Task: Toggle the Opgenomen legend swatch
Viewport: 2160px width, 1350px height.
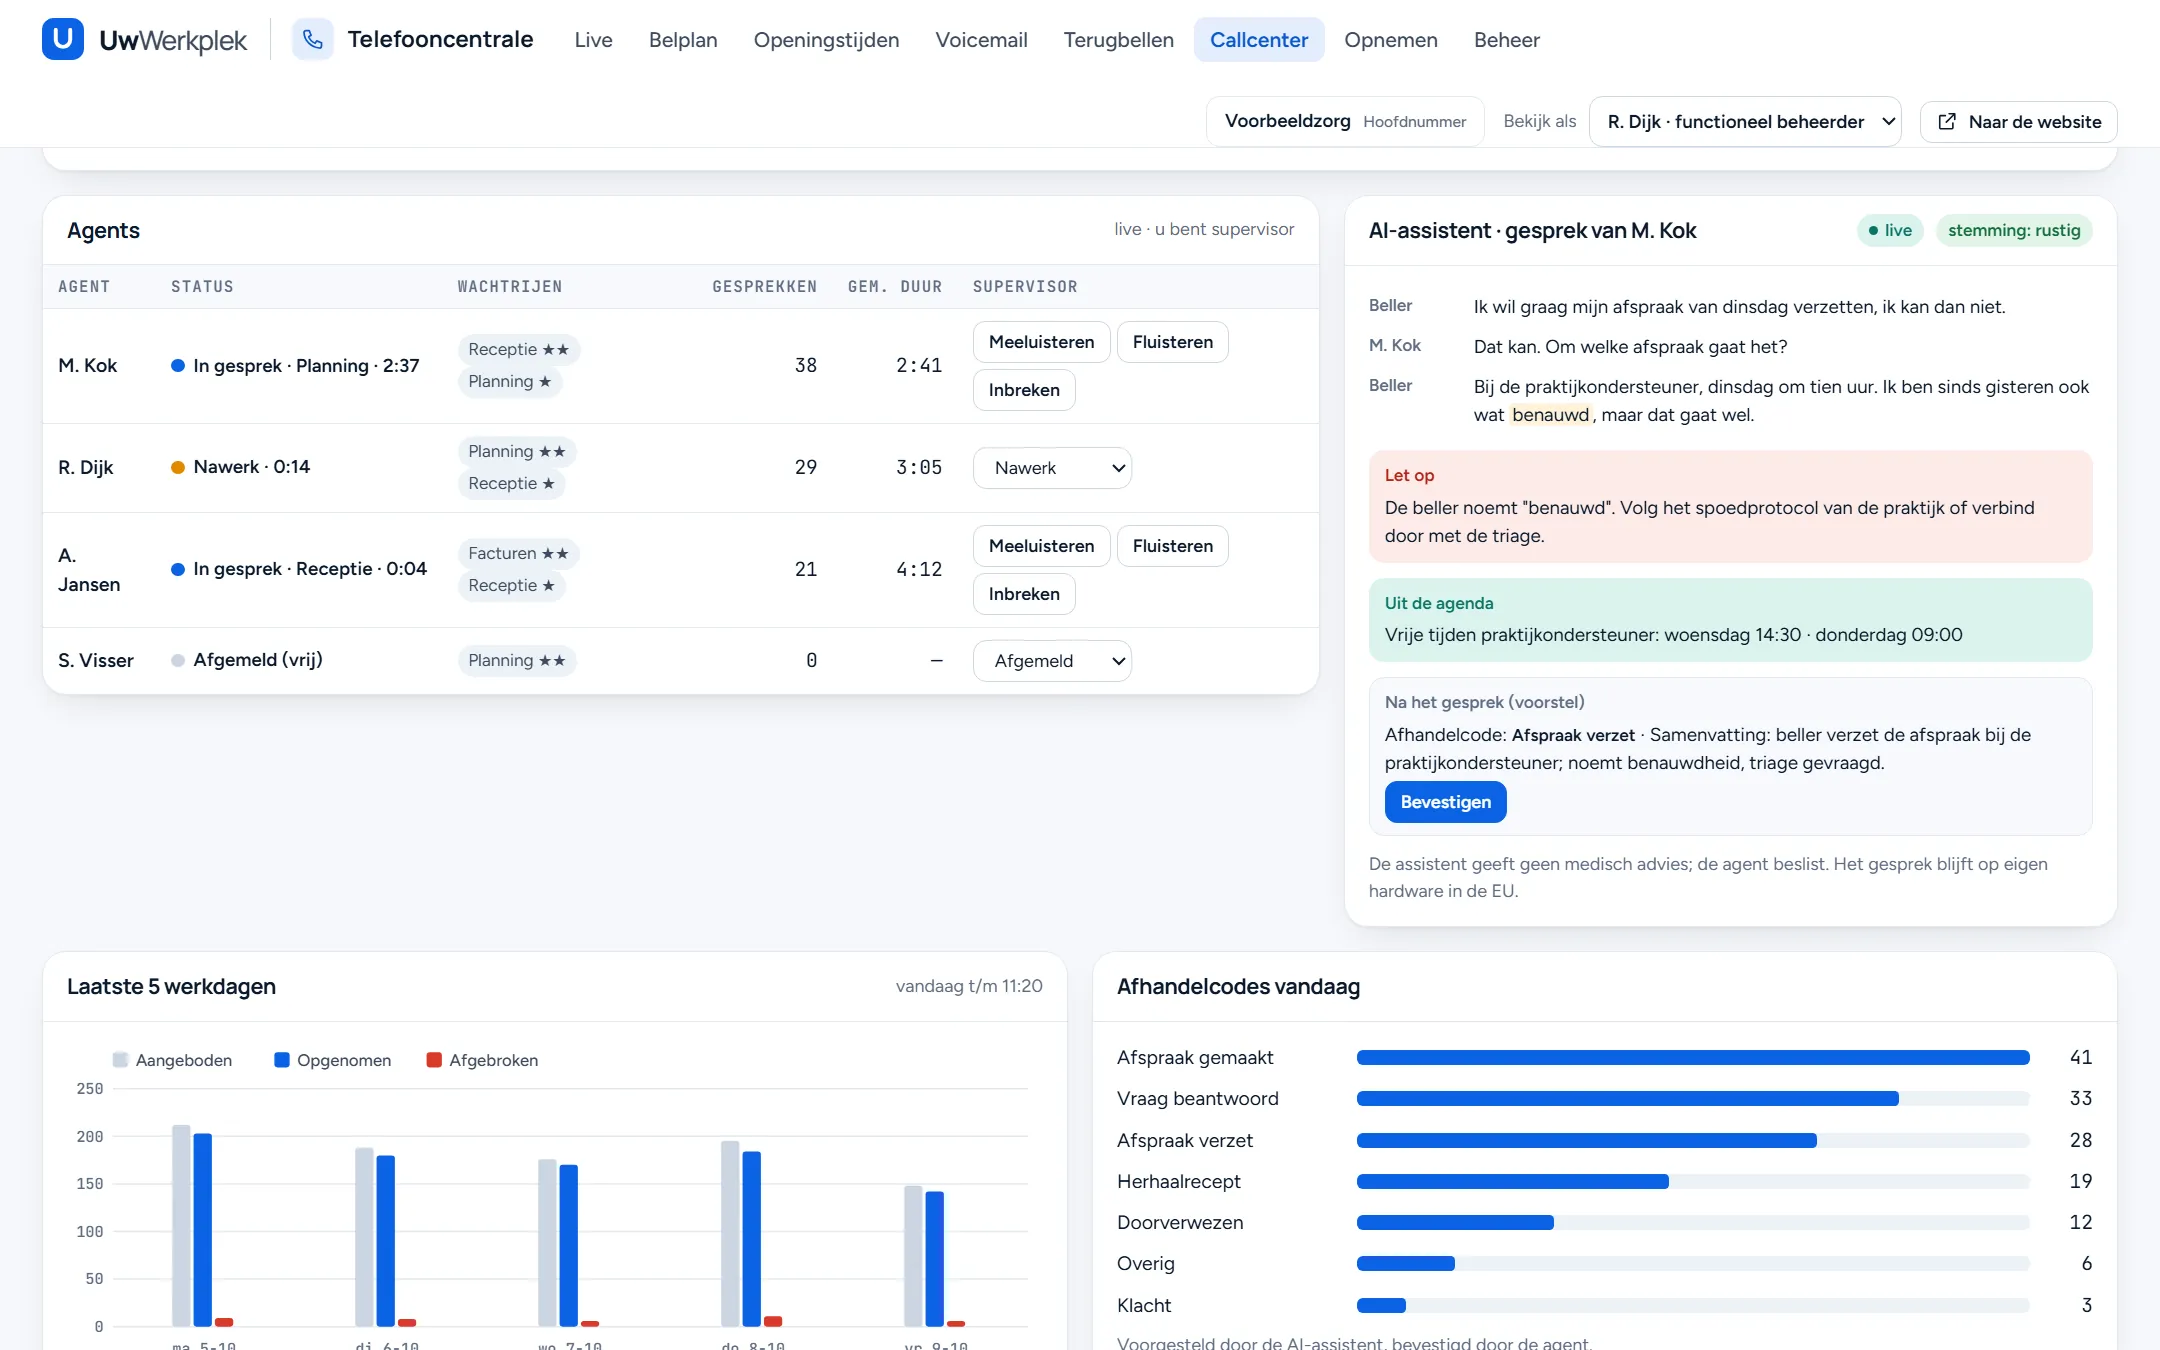Action: (x=282, y=1060)
